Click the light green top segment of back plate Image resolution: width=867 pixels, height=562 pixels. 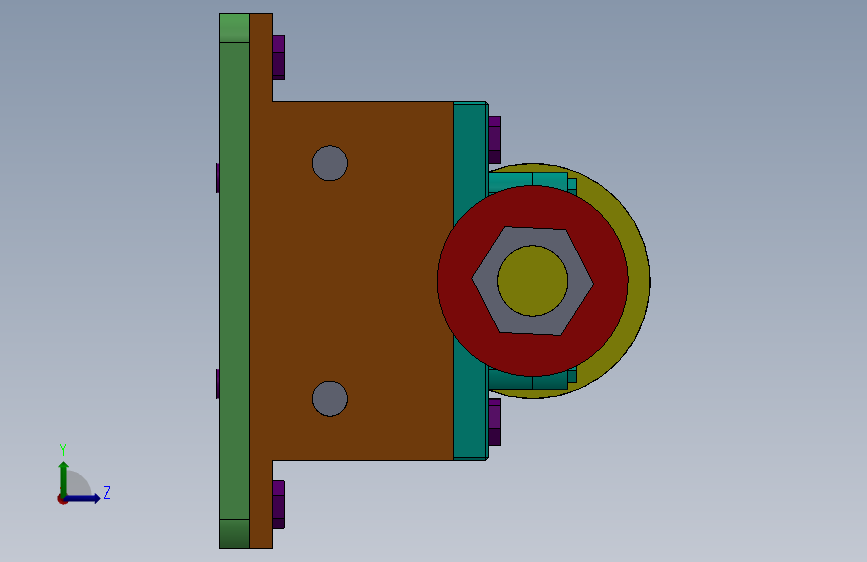point(234,28)
